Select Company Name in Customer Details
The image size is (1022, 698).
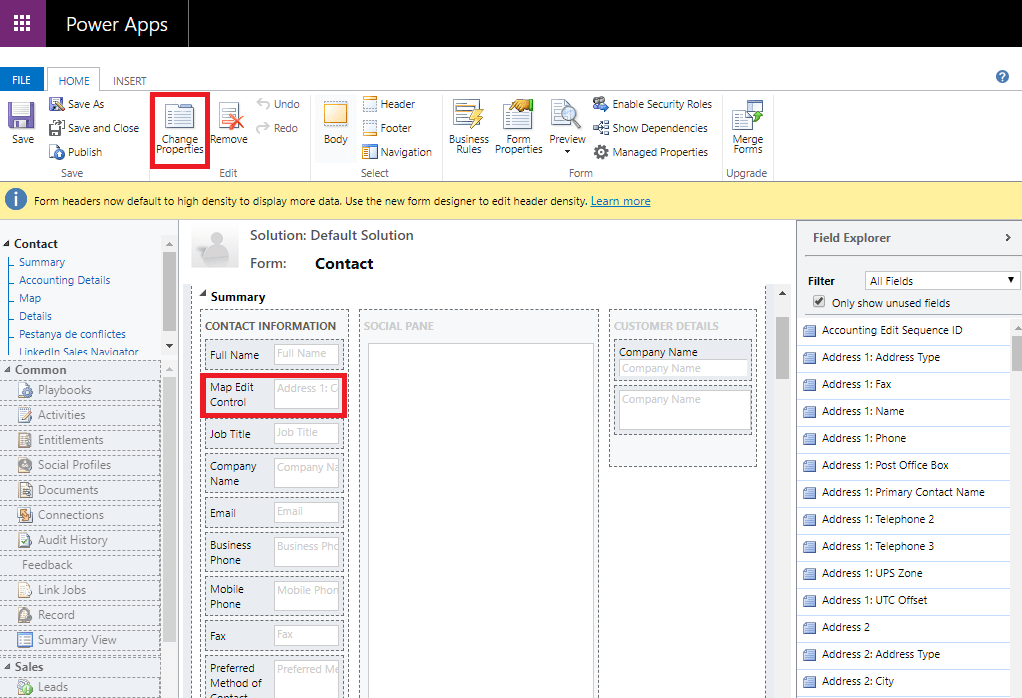(682, 360)
